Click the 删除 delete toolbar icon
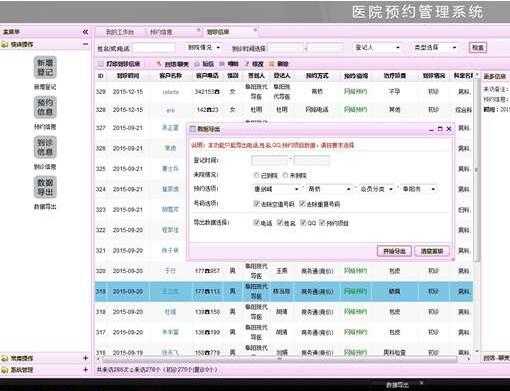The height and width of the screenshot is (391, 510). point(279,64)
